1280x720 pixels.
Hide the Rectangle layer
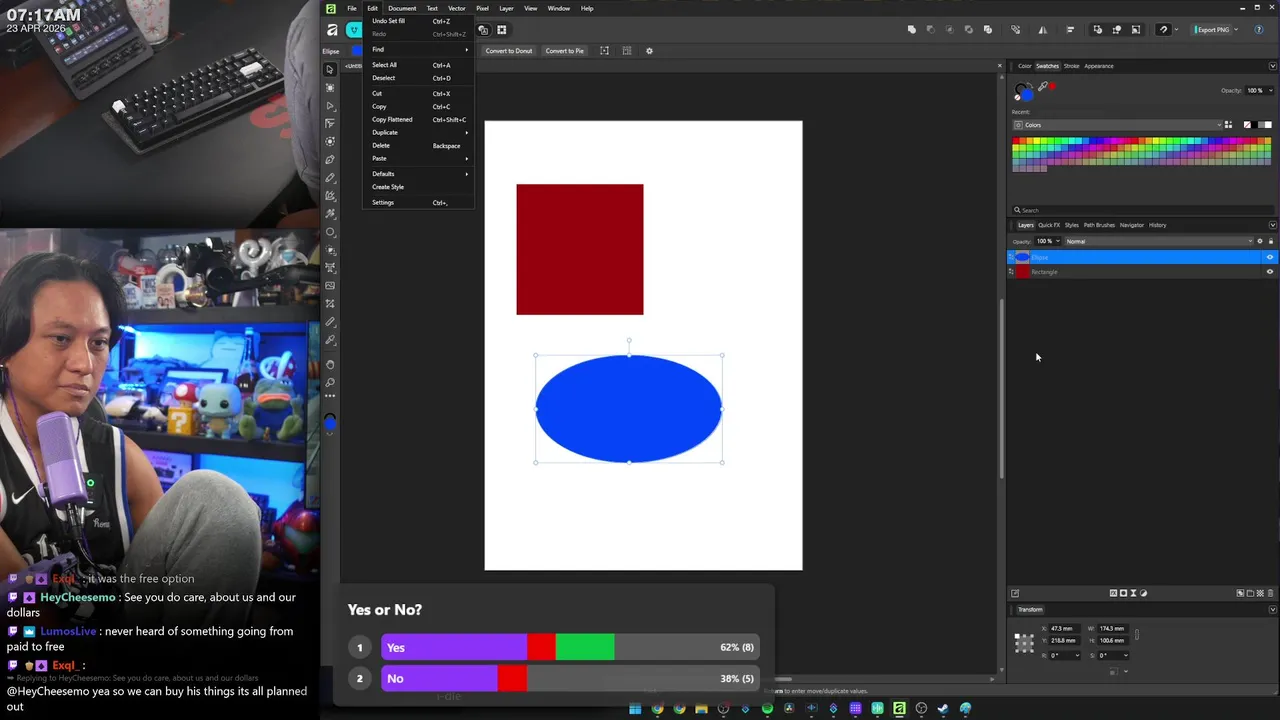click(x=1270, y=271)
